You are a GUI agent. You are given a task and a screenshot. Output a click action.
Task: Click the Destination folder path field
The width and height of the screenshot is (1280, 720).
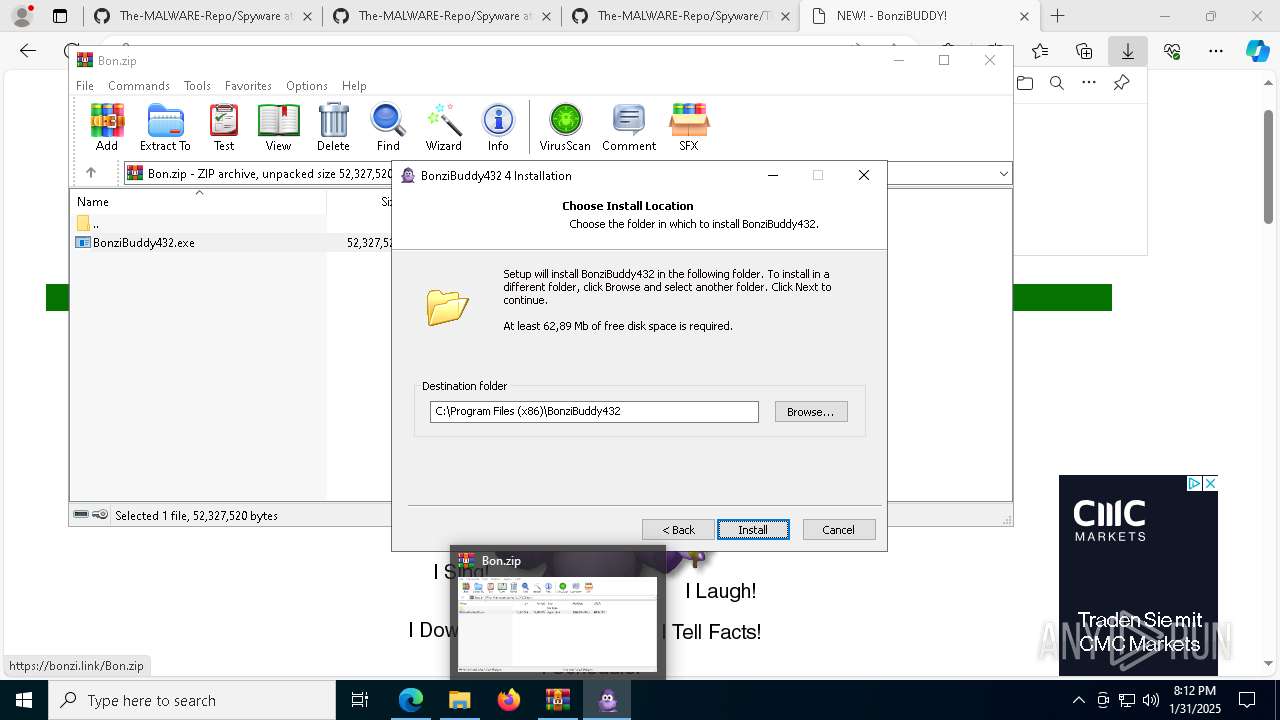tap(594, 412)
